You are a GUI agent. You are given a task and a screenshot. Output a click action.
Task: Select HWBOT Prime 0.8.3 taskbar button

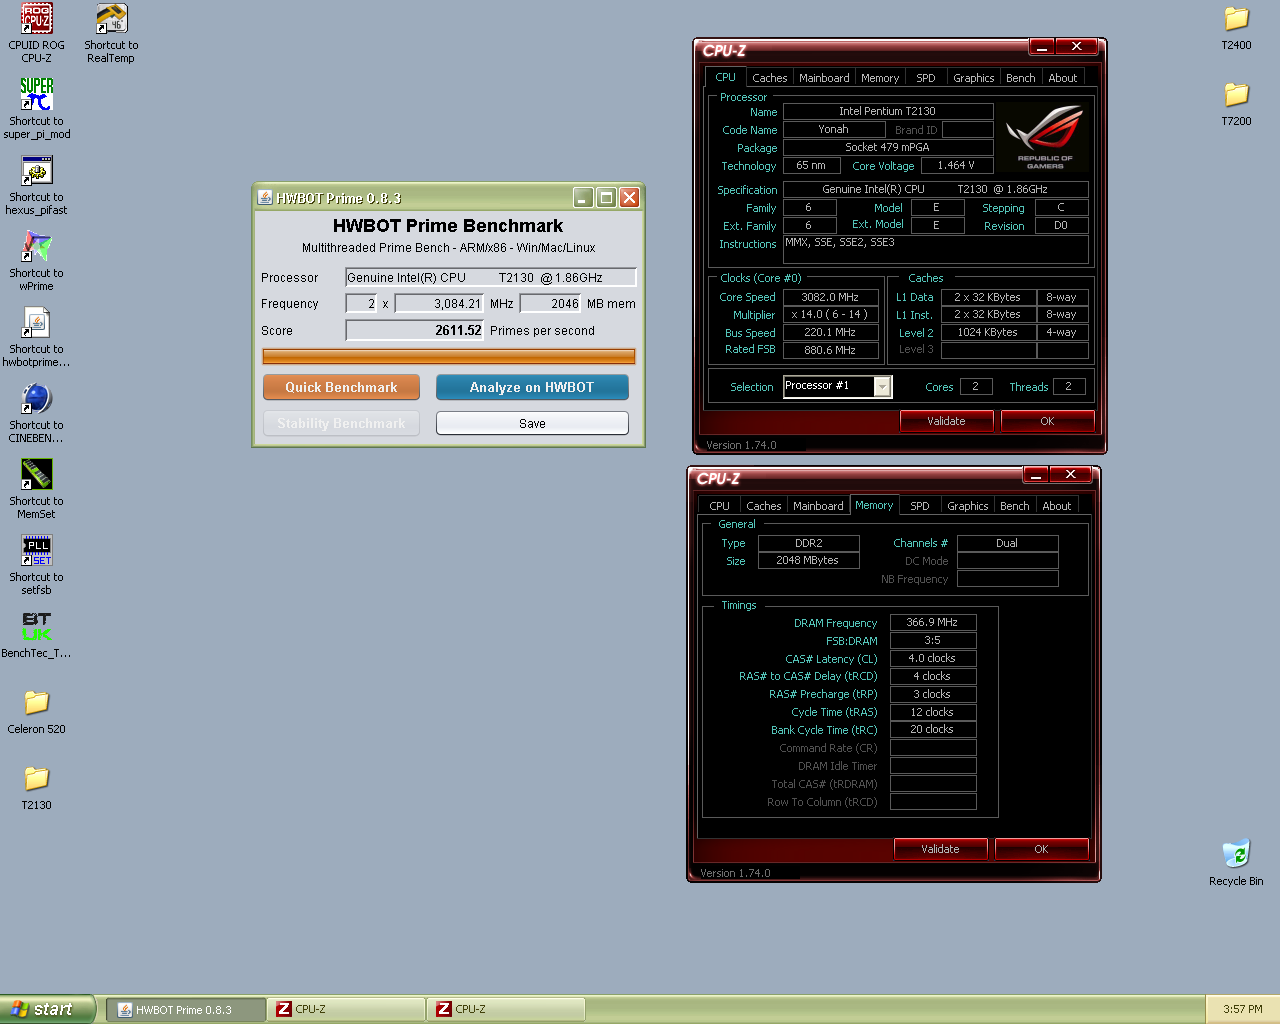pyautogui.click(x=187, y=1010)
